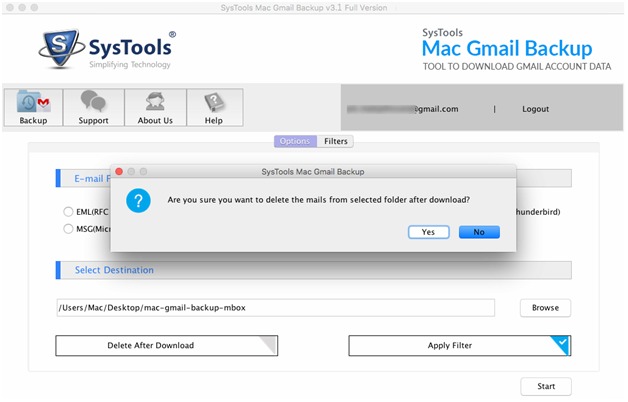Image resolution: width=628 pixels, height=402 pixels.
Task: Switch to the Filters tab
Action: click(335, 141)
